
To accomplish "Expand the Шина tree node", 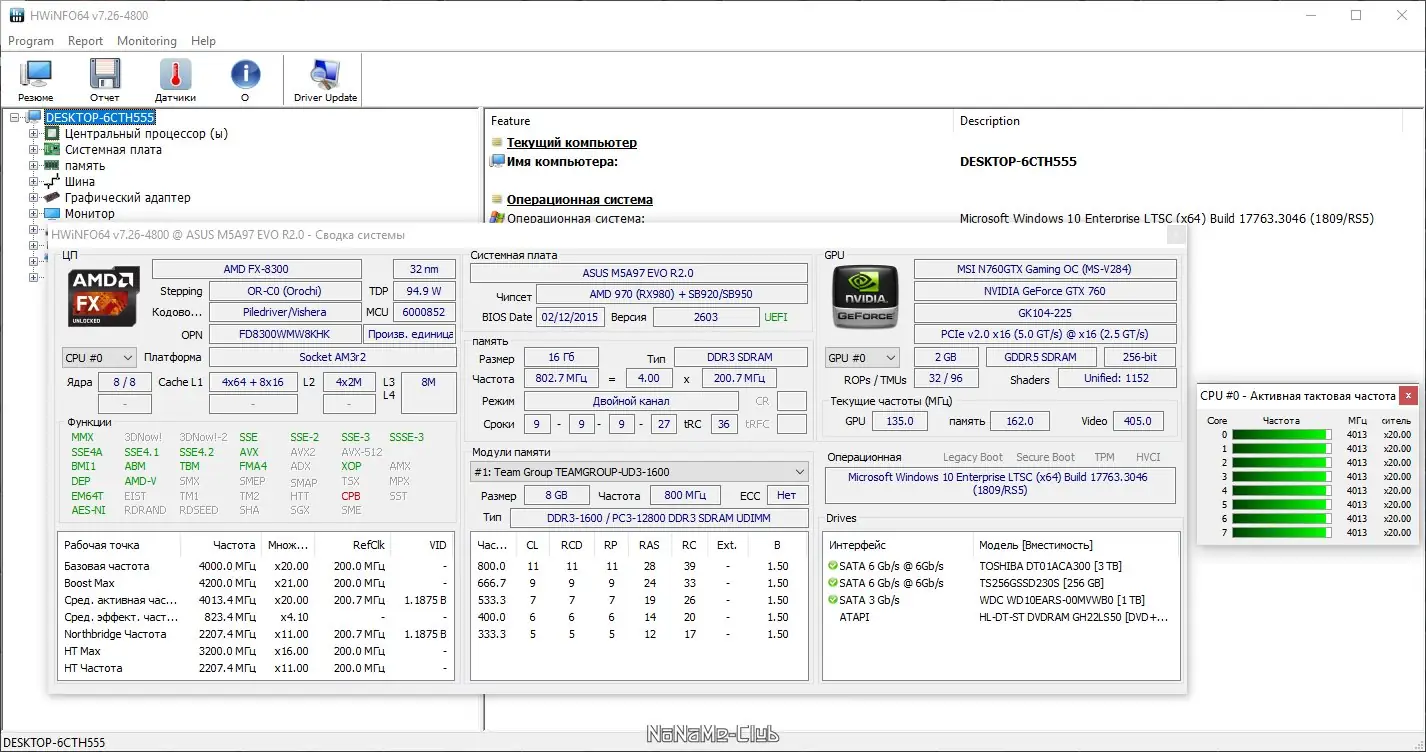I will (34, 182).
